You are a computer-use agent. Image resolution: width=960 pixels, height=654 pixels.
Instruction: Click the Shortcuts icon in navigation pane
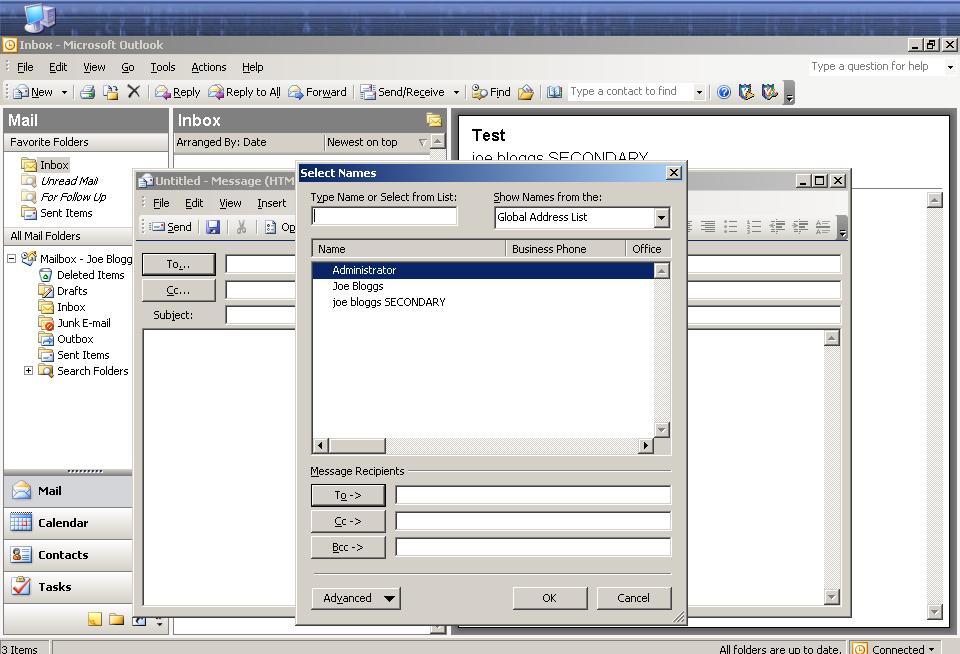[x=139, y=620]
